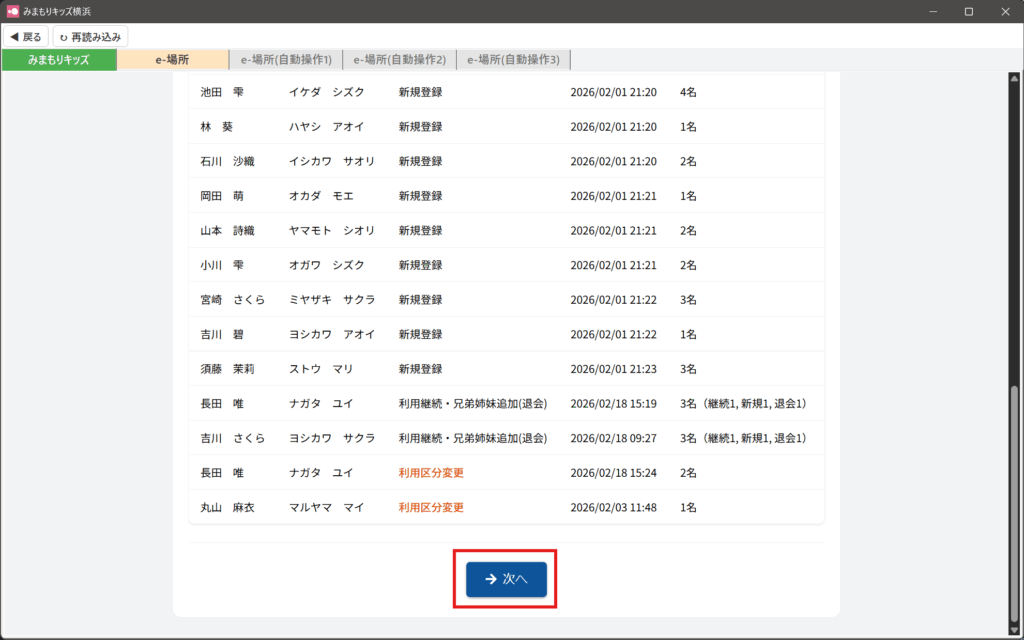Screen dimensions: 1024x640
Task: Open the e-場所(自動操作3) tab
Action: coord(513,60)
